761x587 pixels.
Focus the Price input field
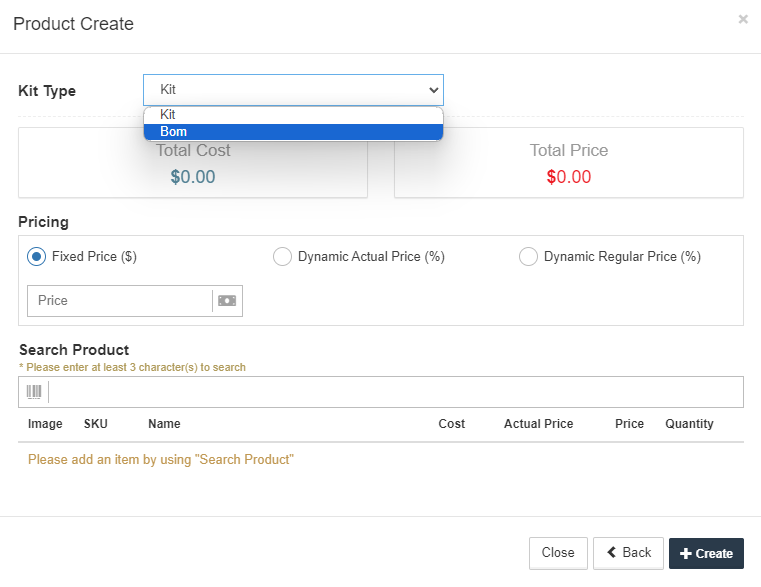point(120,301)
